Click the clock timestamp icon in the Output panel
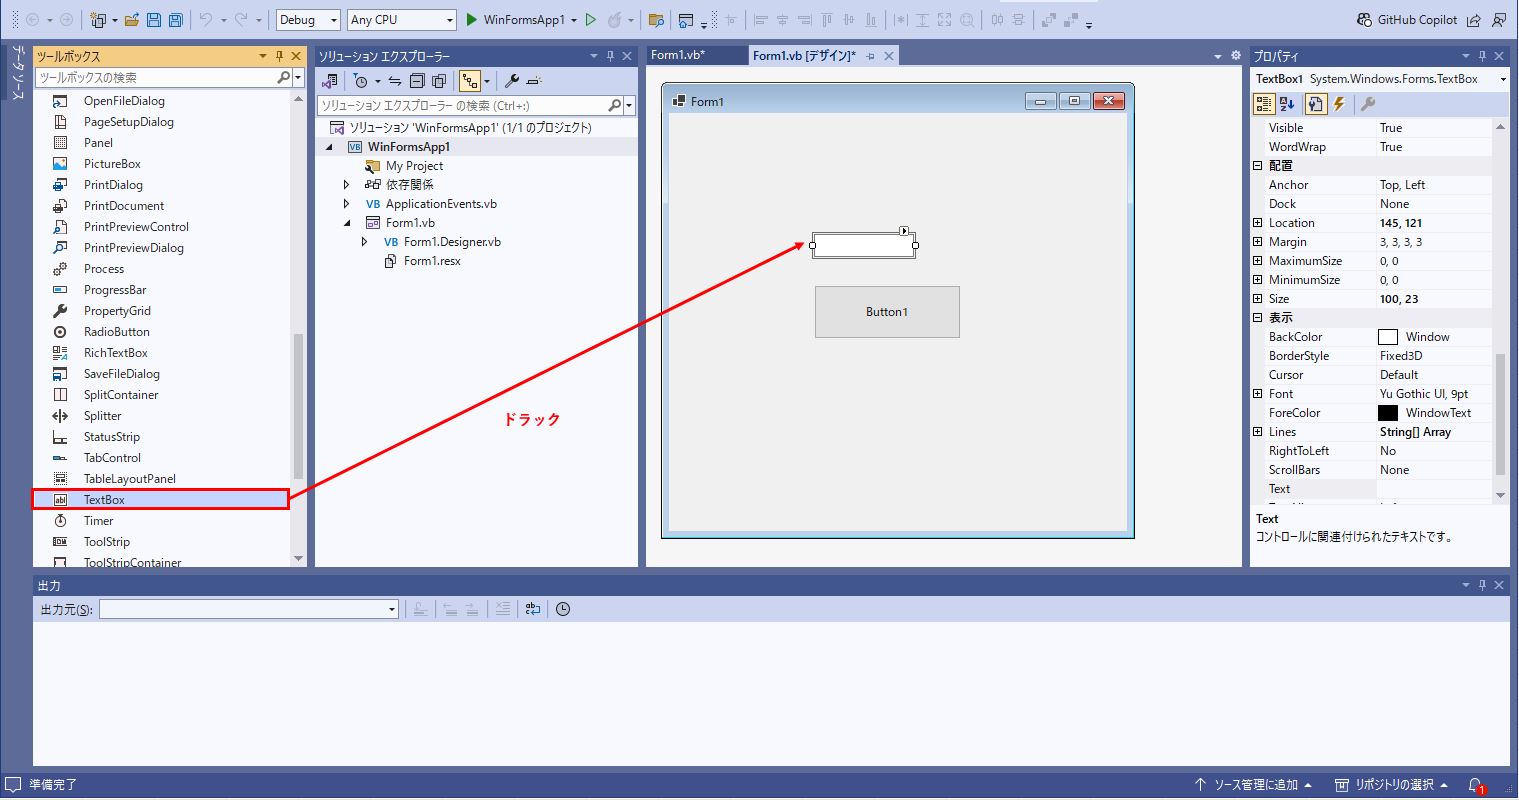Image resolution: width=1519 pixels, height=800 pixels. pos(563,609)
